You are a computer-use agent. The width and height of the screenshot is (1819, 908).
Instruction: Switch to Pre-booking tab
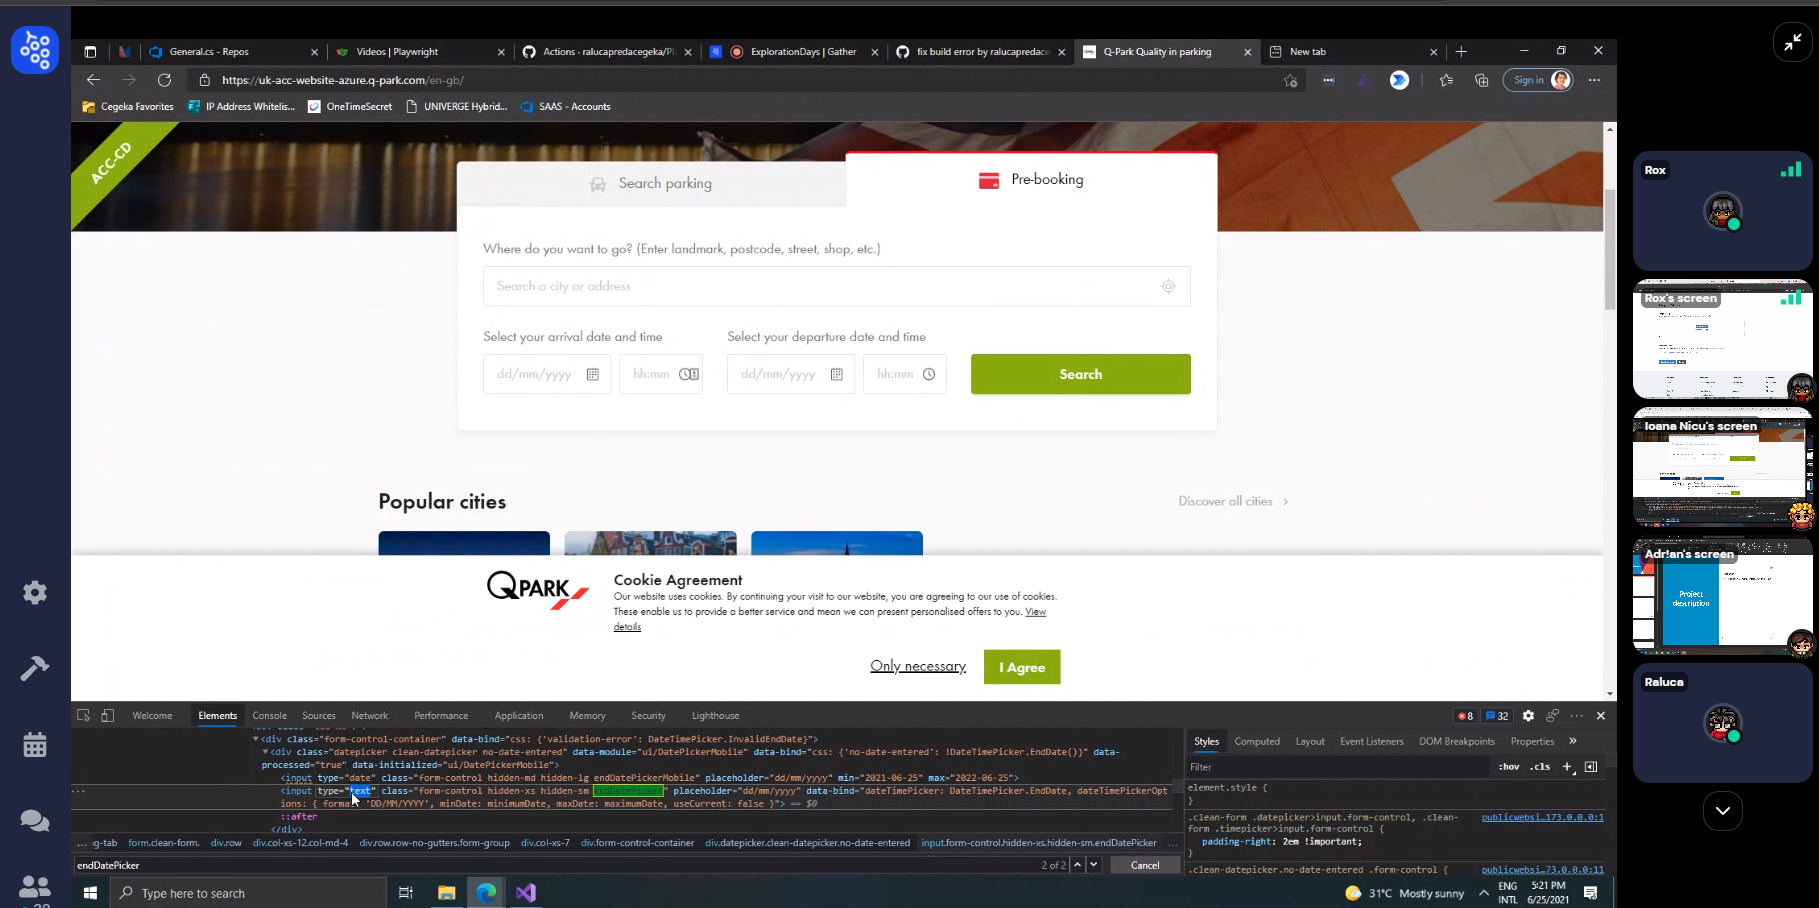[1031, 180]
